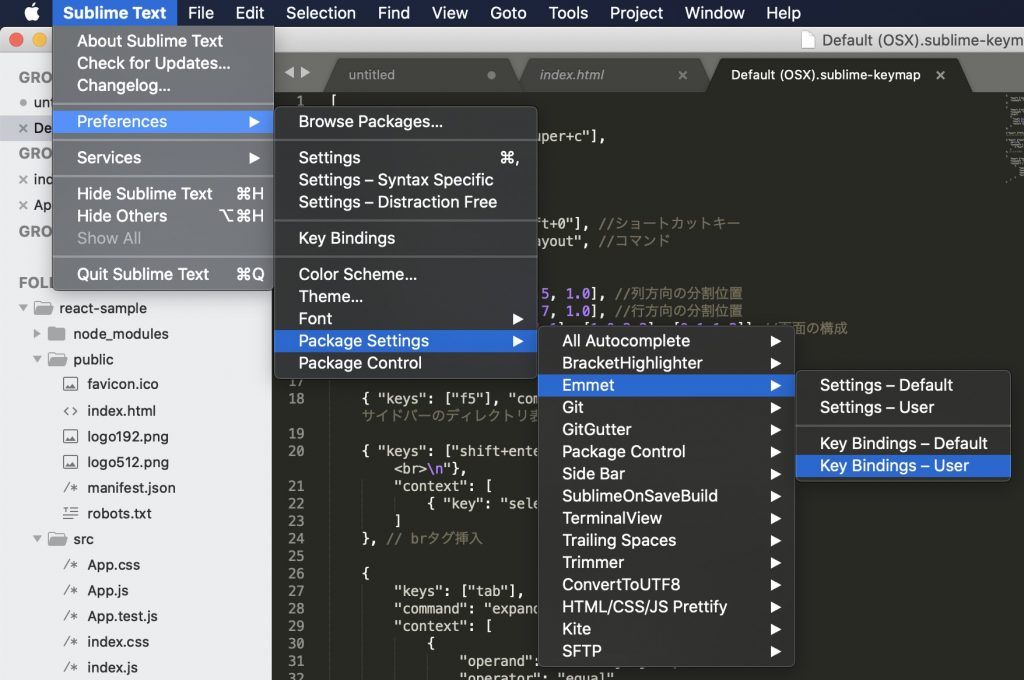Select Settings – Distraction Free

coord(406,202)
